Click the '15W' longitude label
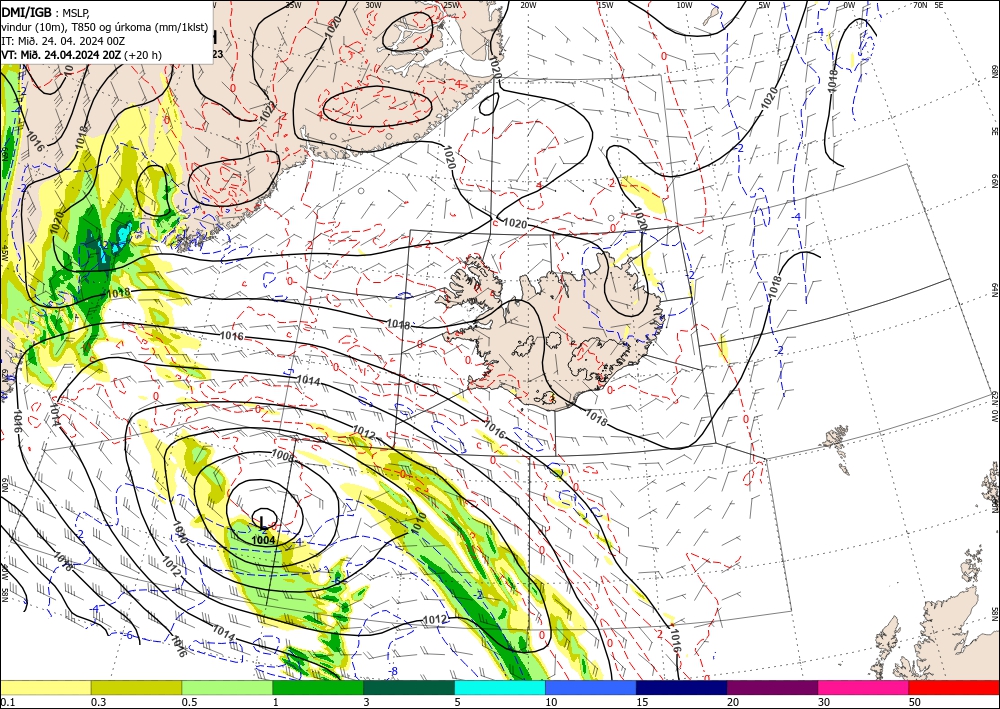Screen dimensions: 1000x709 coord(606,5)
